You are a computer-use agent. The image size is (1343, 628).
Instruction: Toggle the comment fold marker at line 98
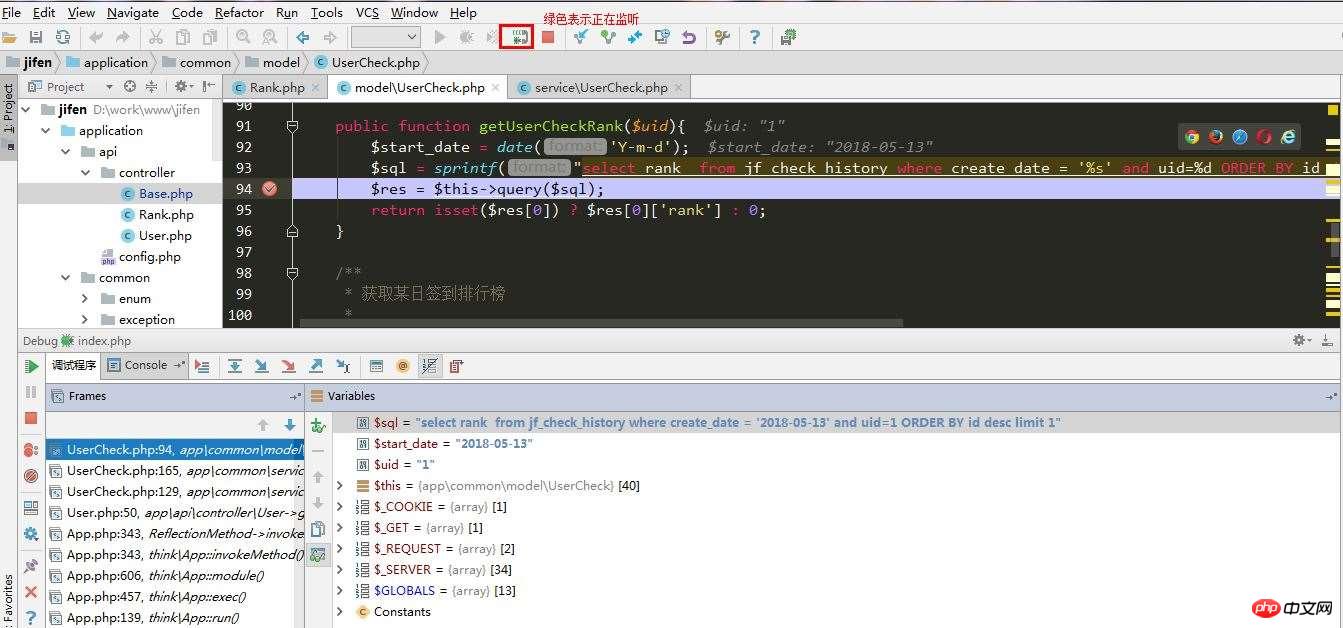292,272
